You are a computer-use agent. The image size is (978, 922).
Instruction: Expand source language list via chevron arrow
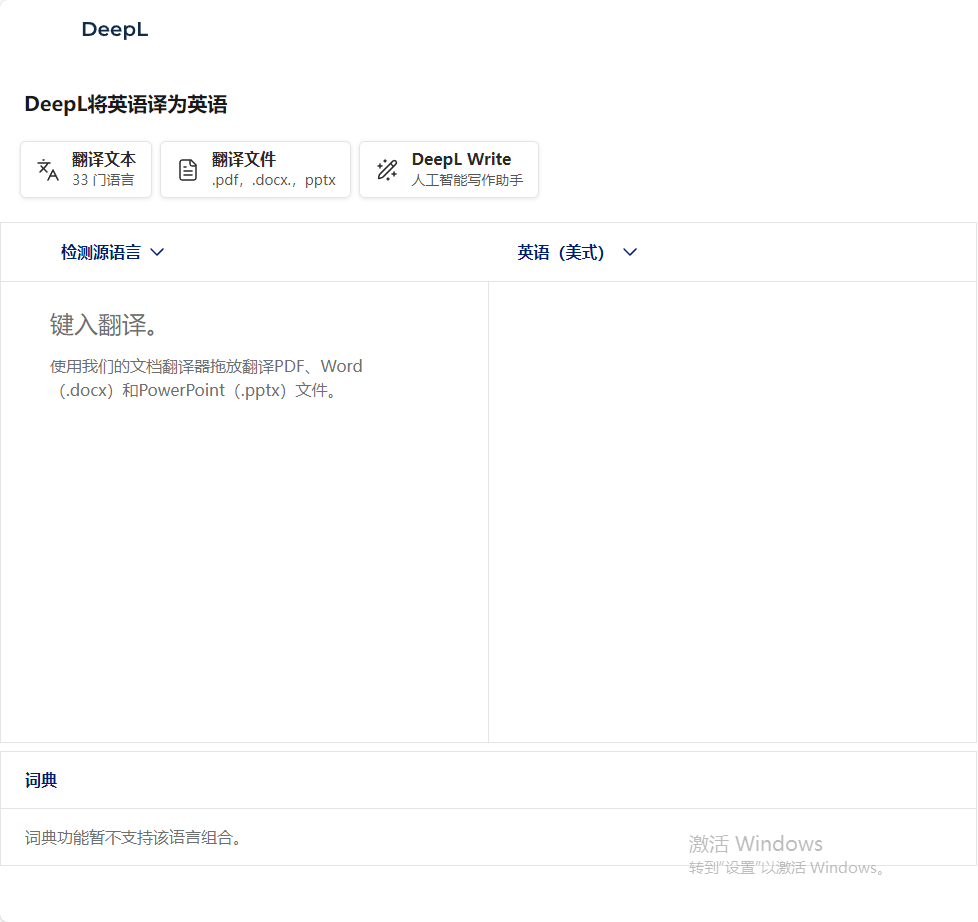coord(157,252)
